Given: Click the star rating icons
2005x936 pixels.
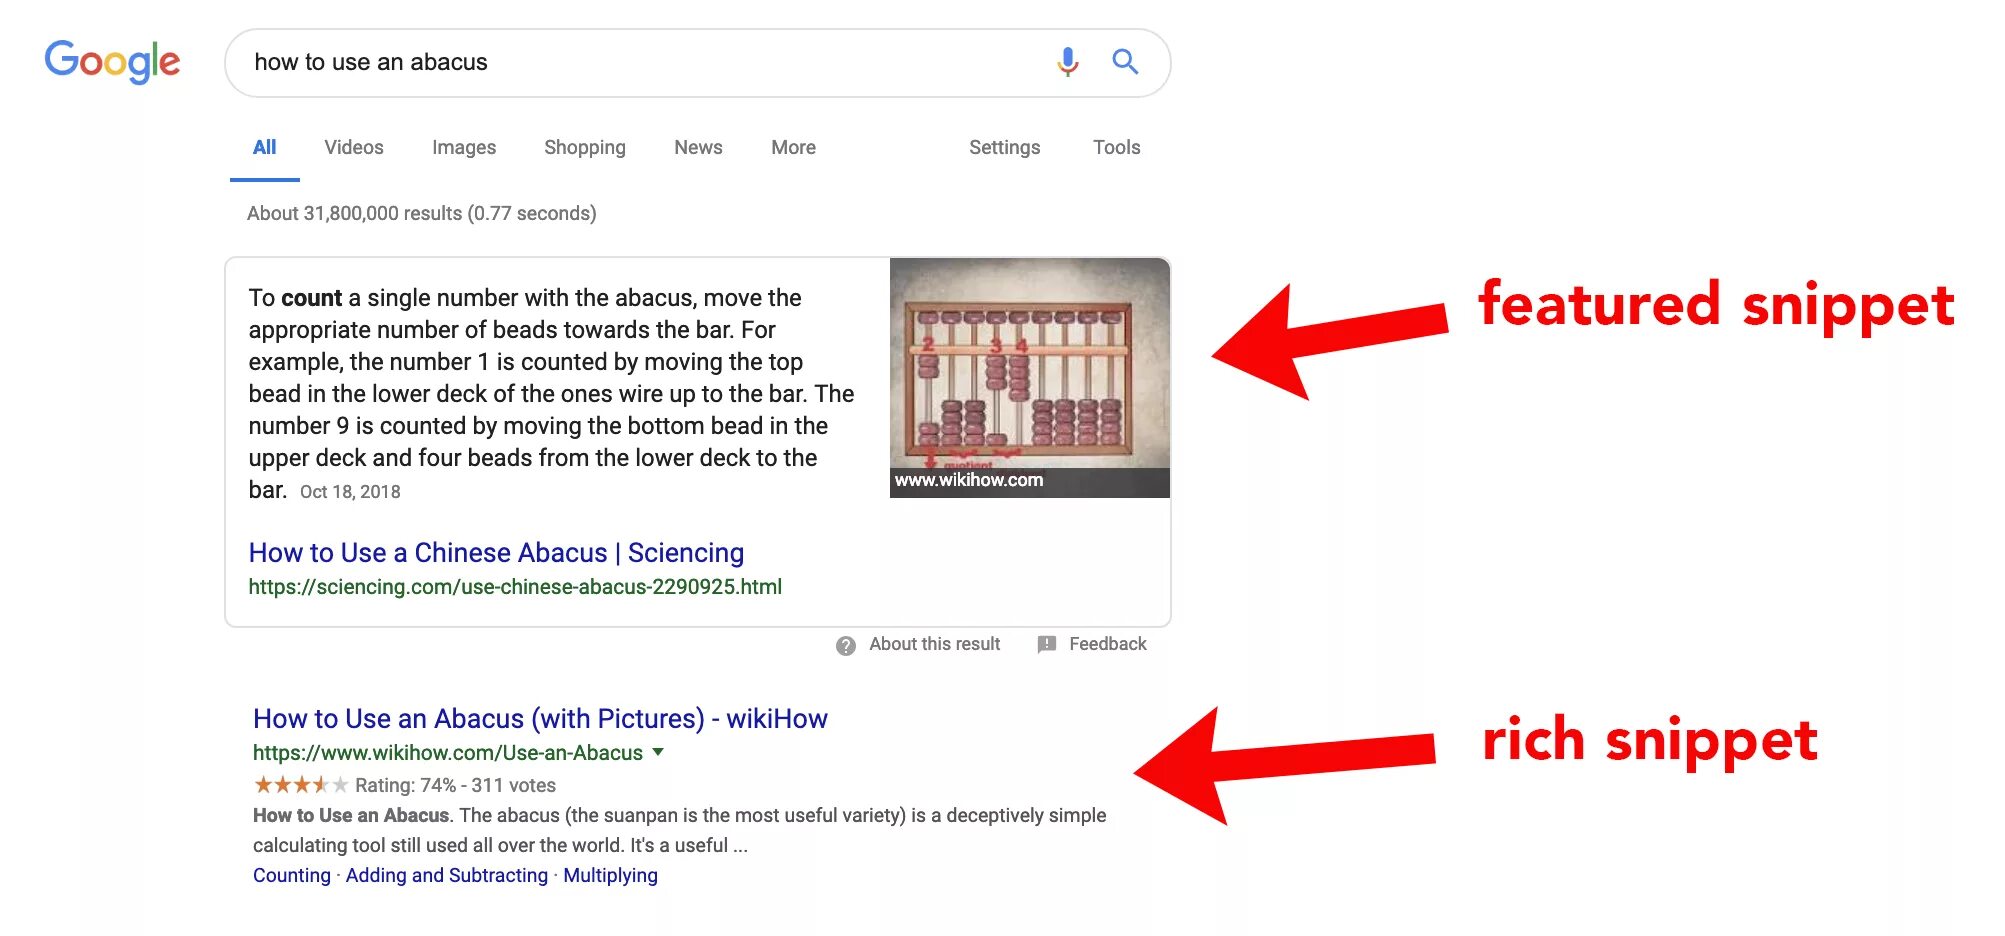Looking at the screenshot, I should [x=300, y=785].
